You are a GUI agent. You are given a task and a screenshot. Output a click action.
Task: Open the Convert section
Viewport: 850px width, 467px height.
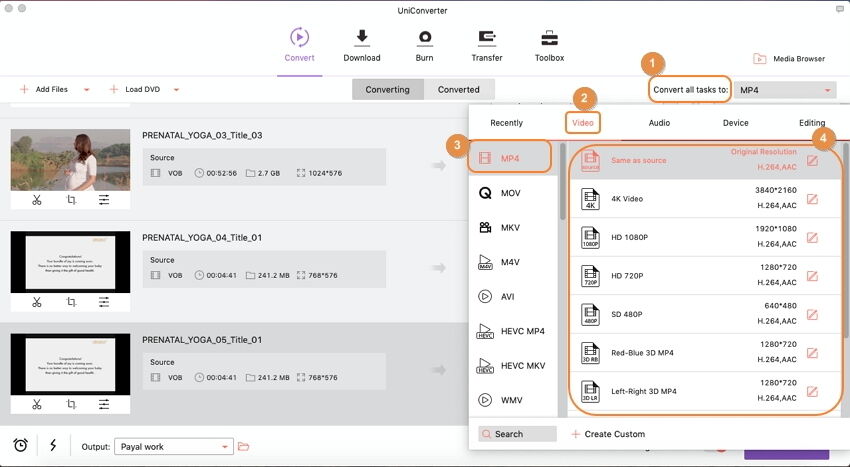299,46
